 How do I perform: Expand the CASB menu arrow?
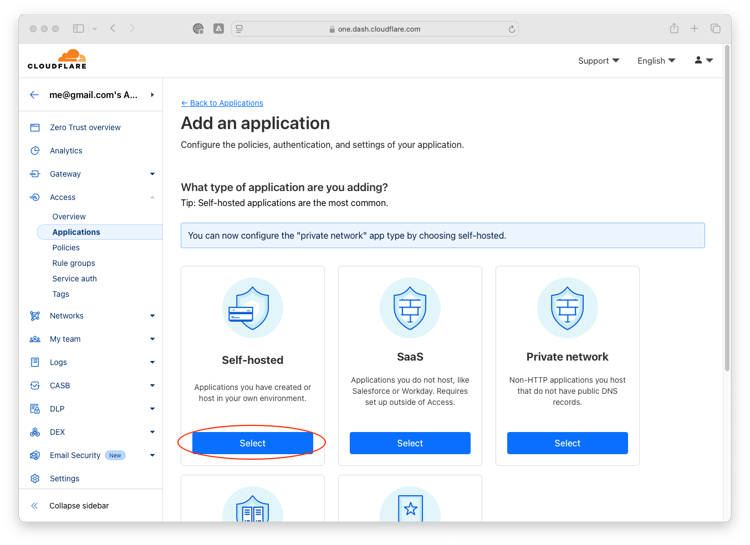click(x=152, y=386)
